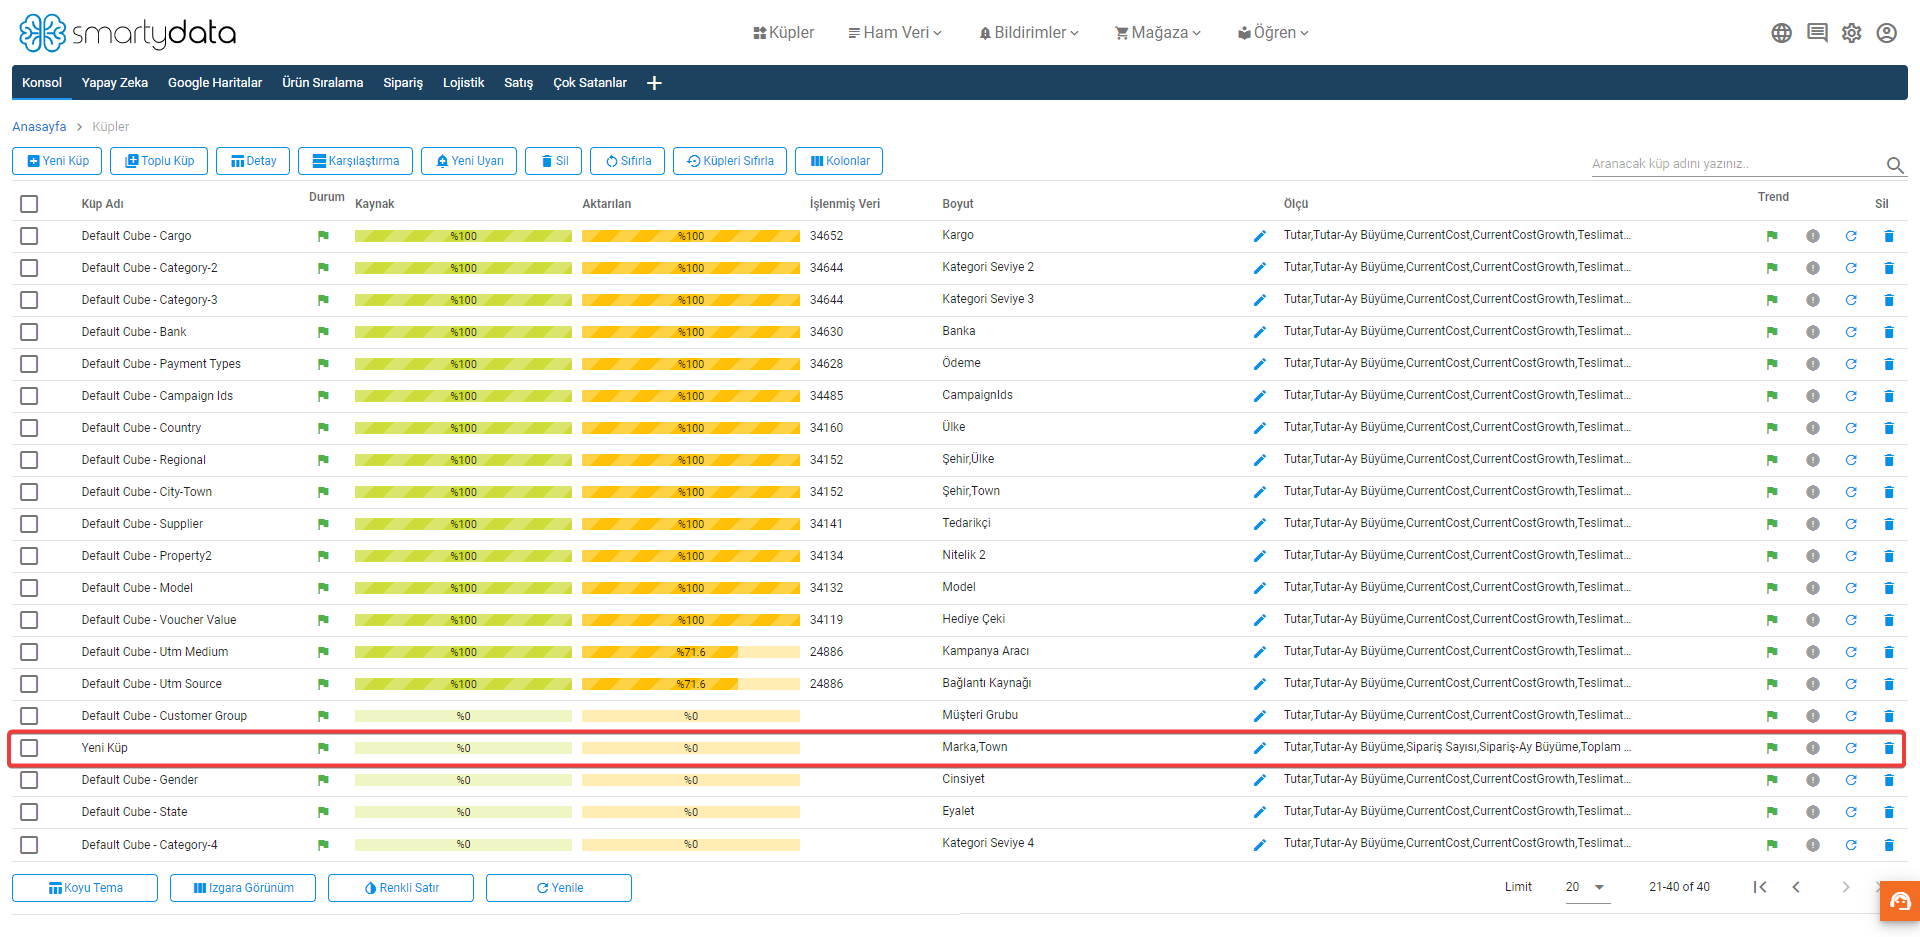The image size is (1920, 937).
Task: Go to first page icon
Action: click(1760, 887)
